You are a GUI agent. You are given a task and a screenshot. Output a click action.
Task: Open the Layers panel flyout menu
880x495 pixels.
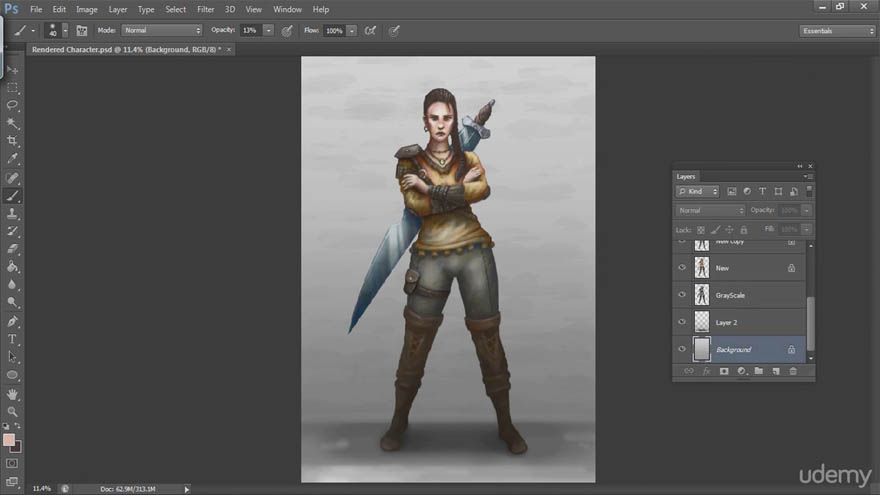808,176
